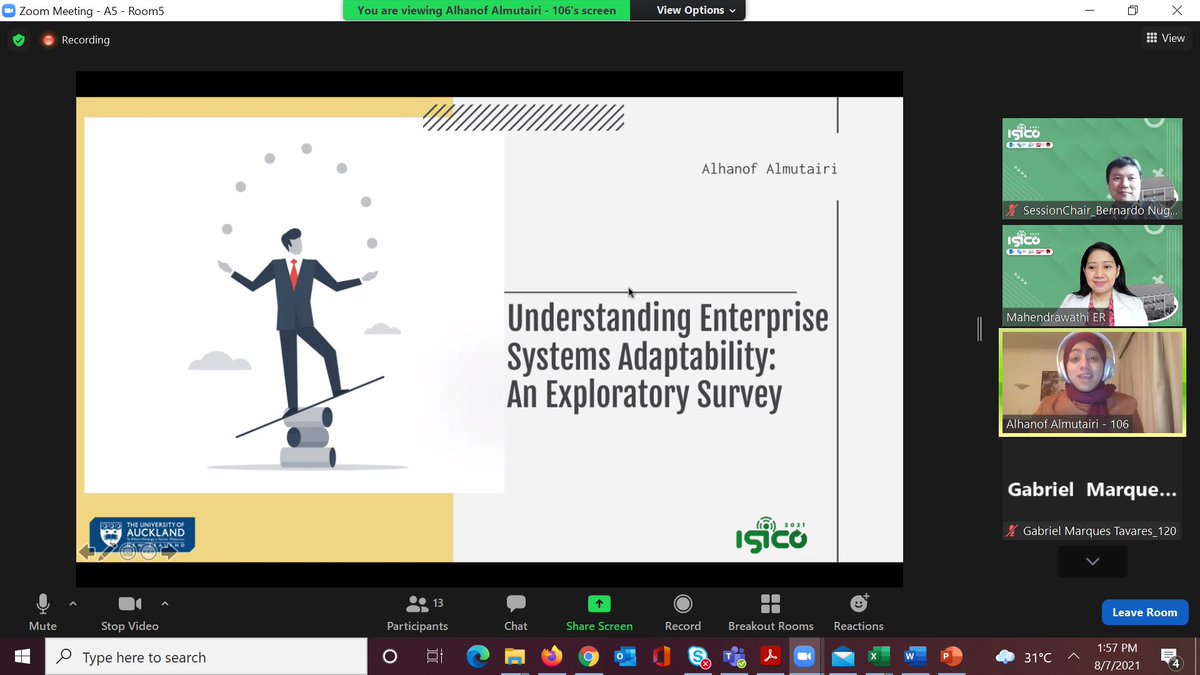Screen dimensions: 1200x675
Task: Open Adobe Acrobat from taskbar
Action: coord(770,657)
